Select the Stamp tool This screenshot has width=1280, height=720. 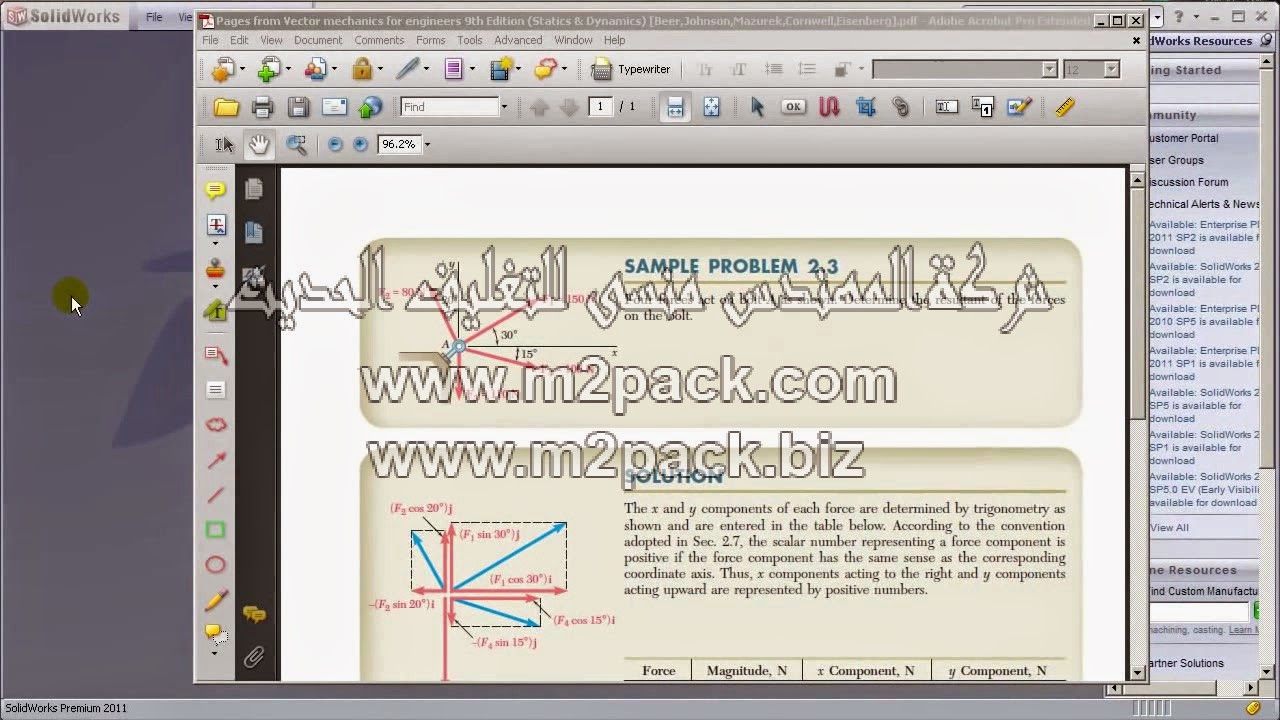[215, 269]
